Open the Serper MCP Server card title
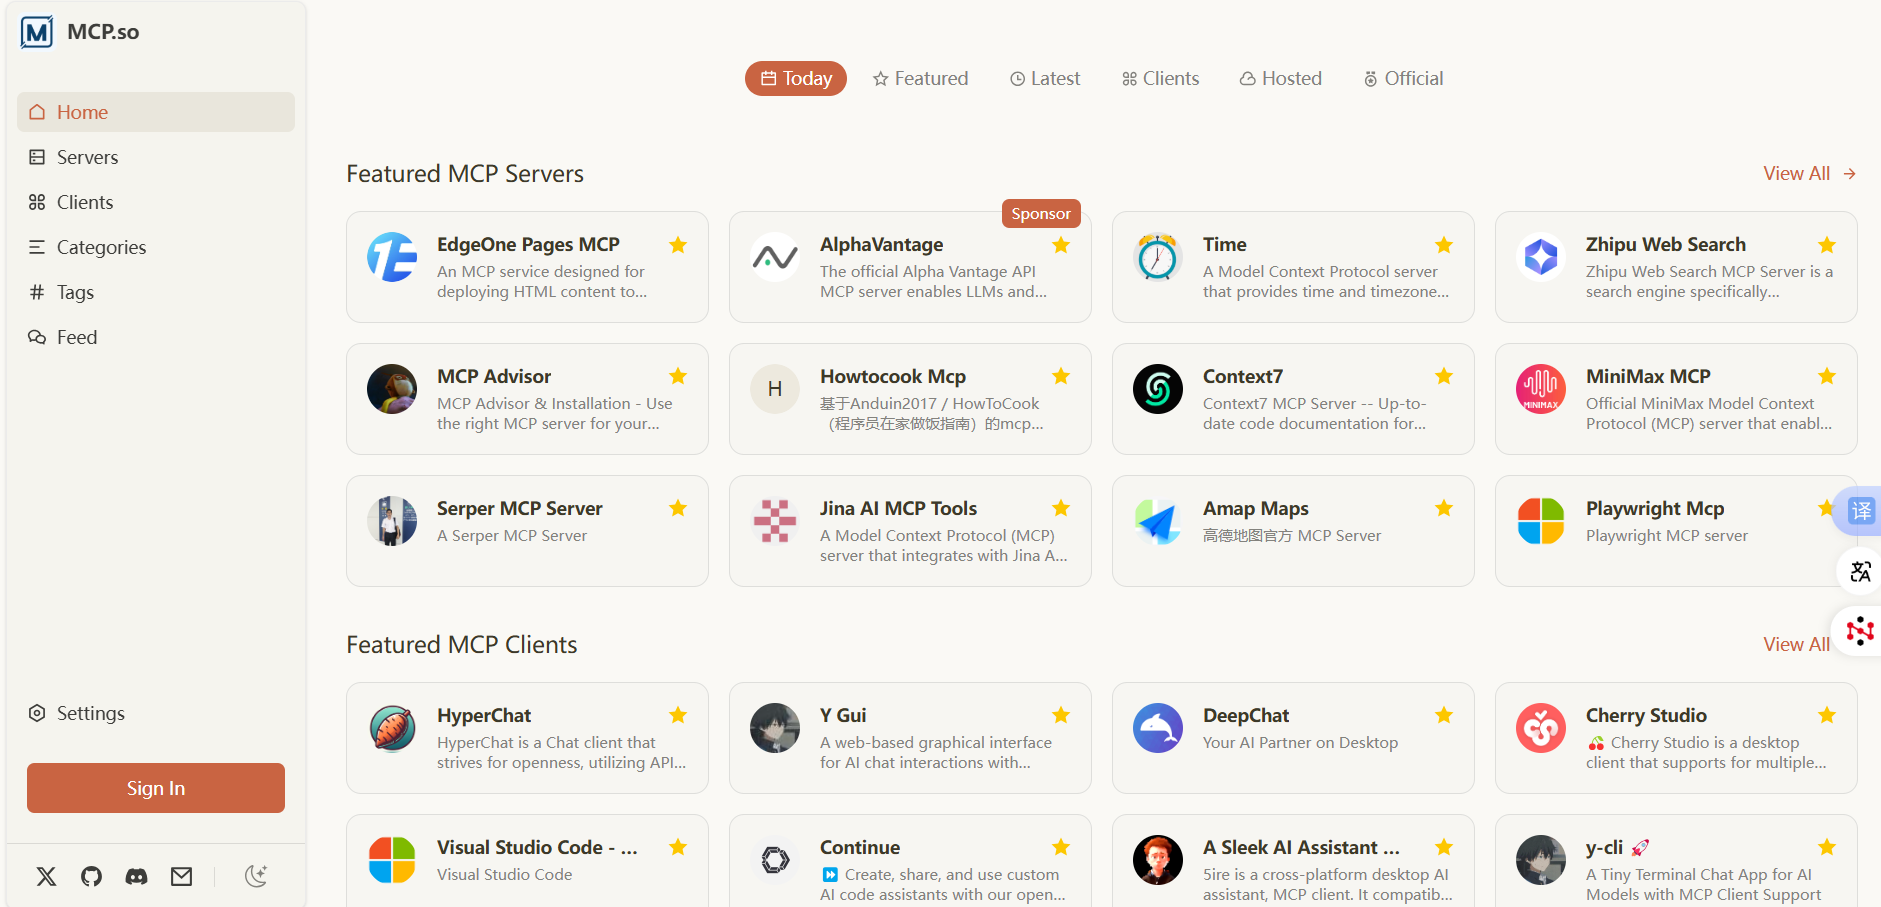 tap(520, 509)
